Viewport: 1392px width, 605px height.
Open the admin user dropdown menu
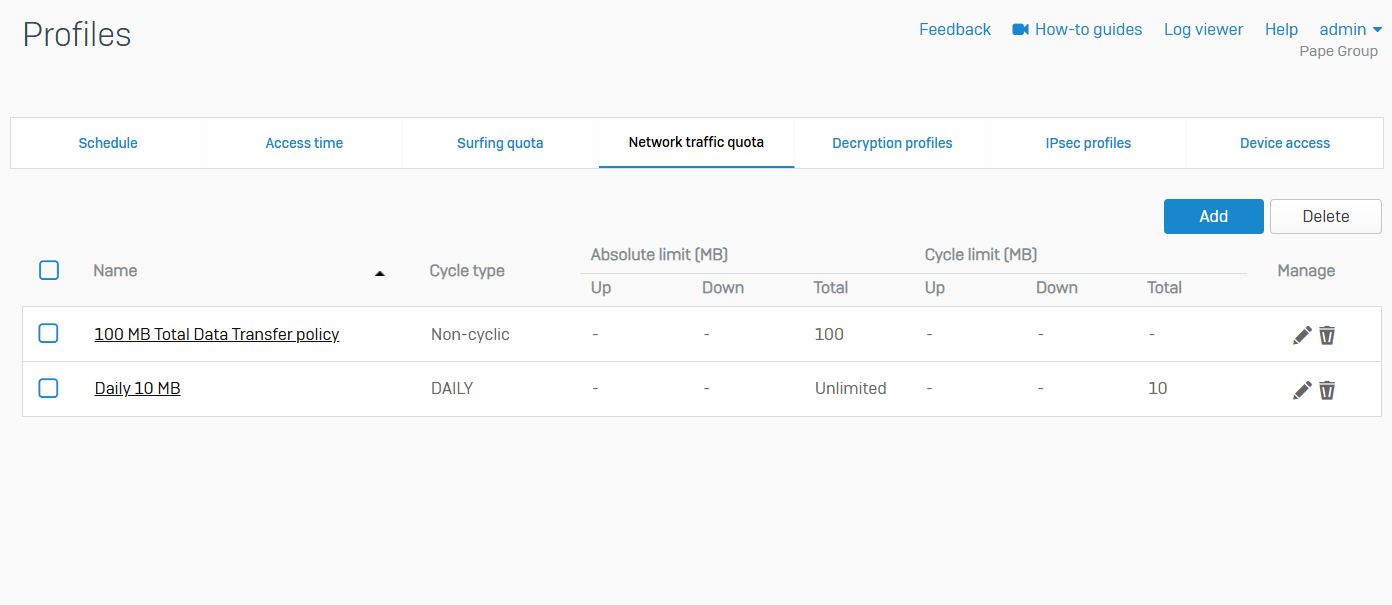[x=1350, y=30]
